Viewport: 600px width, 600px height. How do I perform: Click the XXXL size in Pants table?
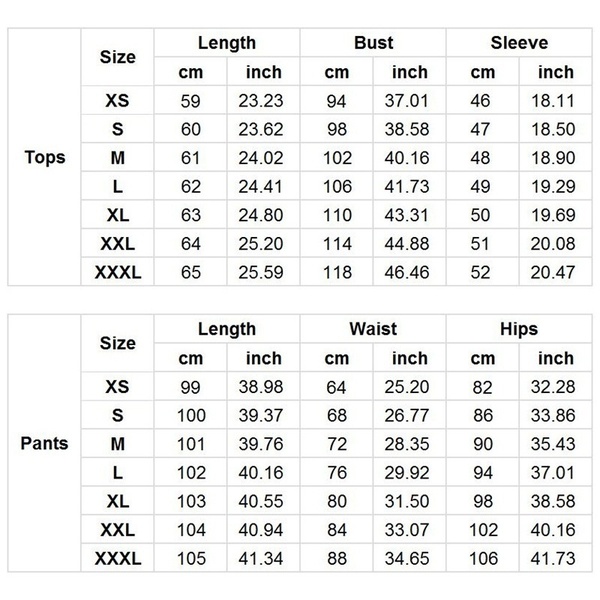coord(118,559)
